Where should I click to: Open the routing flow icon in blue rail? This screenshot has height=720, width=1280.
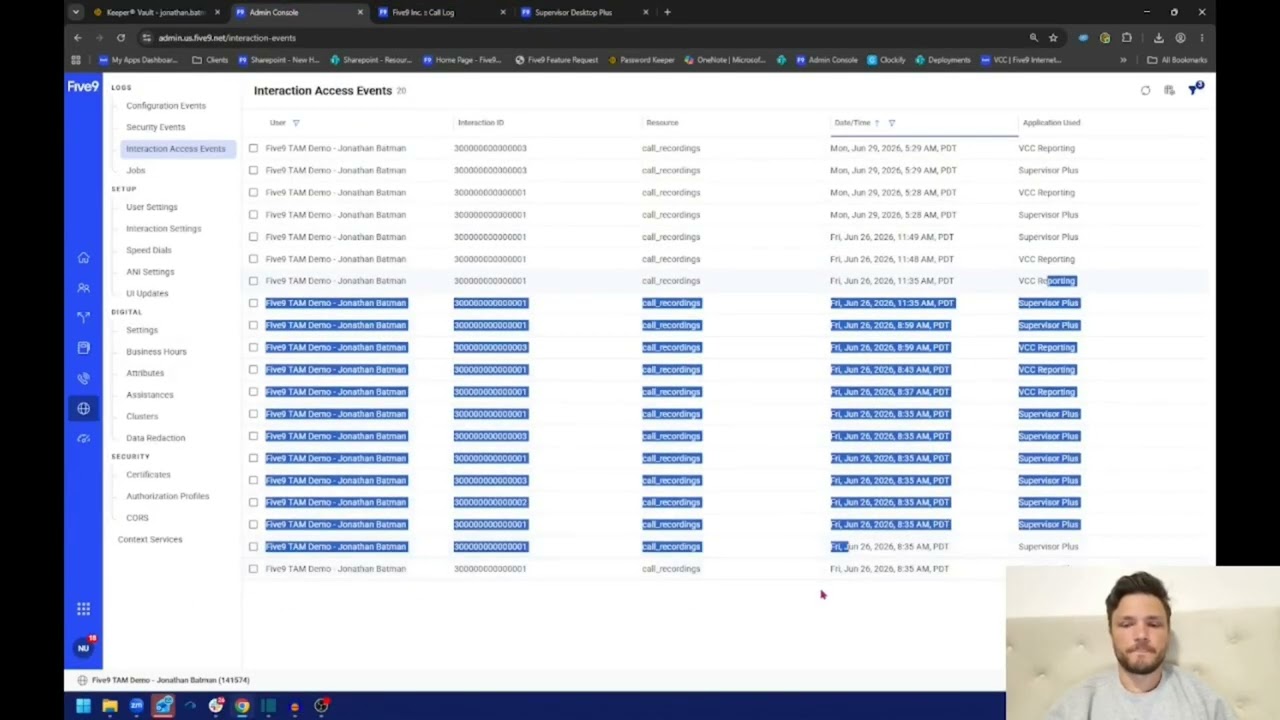[83, 317]
